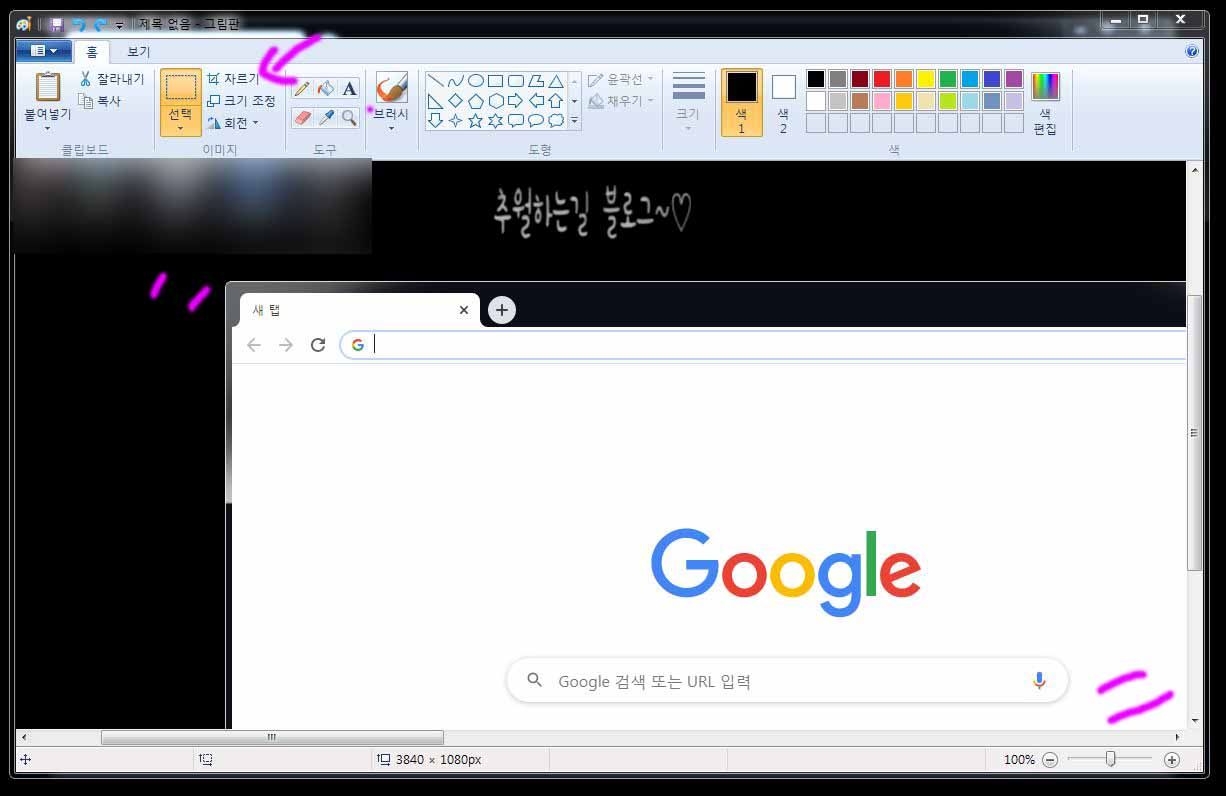Pick the Hexagon shape
The image size is (1226, 796).
[x=496, y=101]
